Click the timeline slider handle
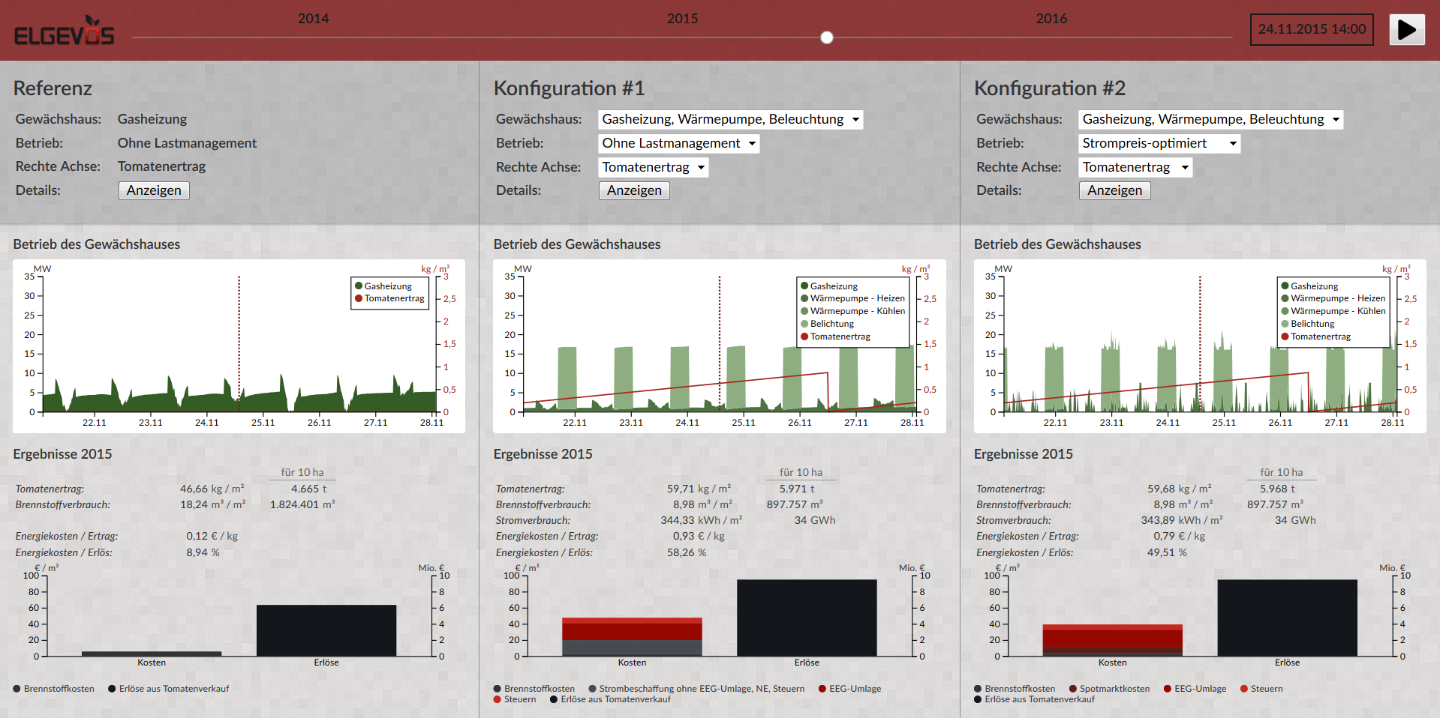The height and width of the screenshot is (718, 1440). point(827,38)
